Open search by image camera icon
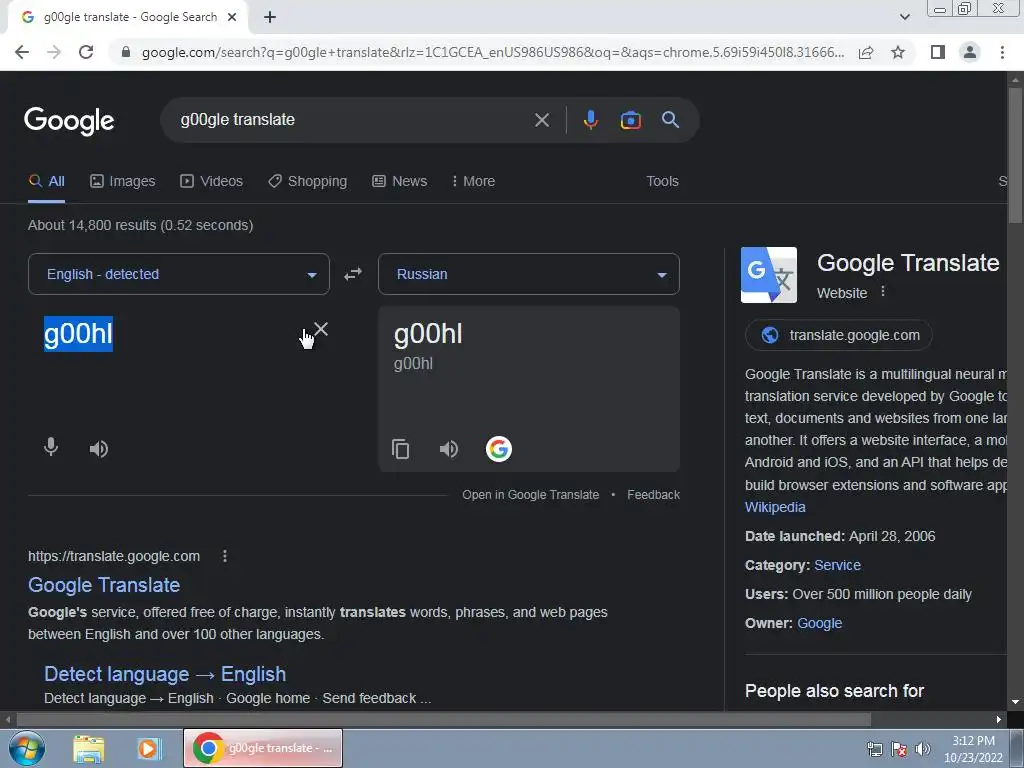This screenshot has height=768, width=1024. click(x=630, y=120)
